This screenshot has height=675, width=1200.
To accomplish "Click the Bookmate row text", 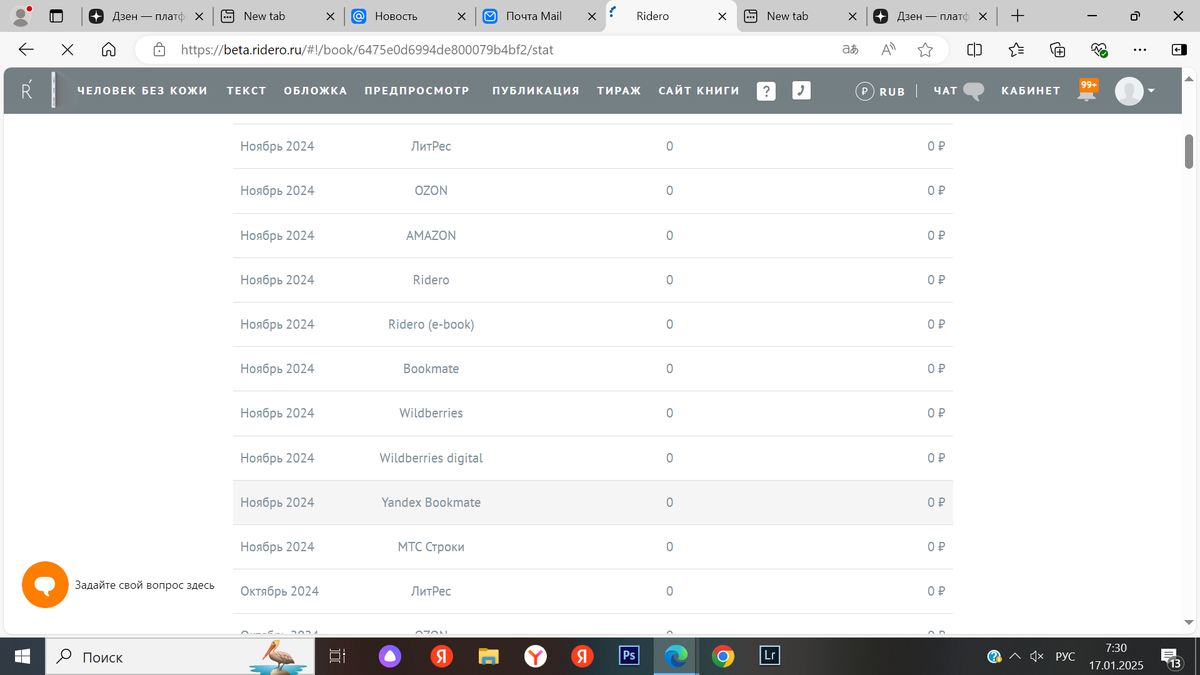I will pos(431,369).
